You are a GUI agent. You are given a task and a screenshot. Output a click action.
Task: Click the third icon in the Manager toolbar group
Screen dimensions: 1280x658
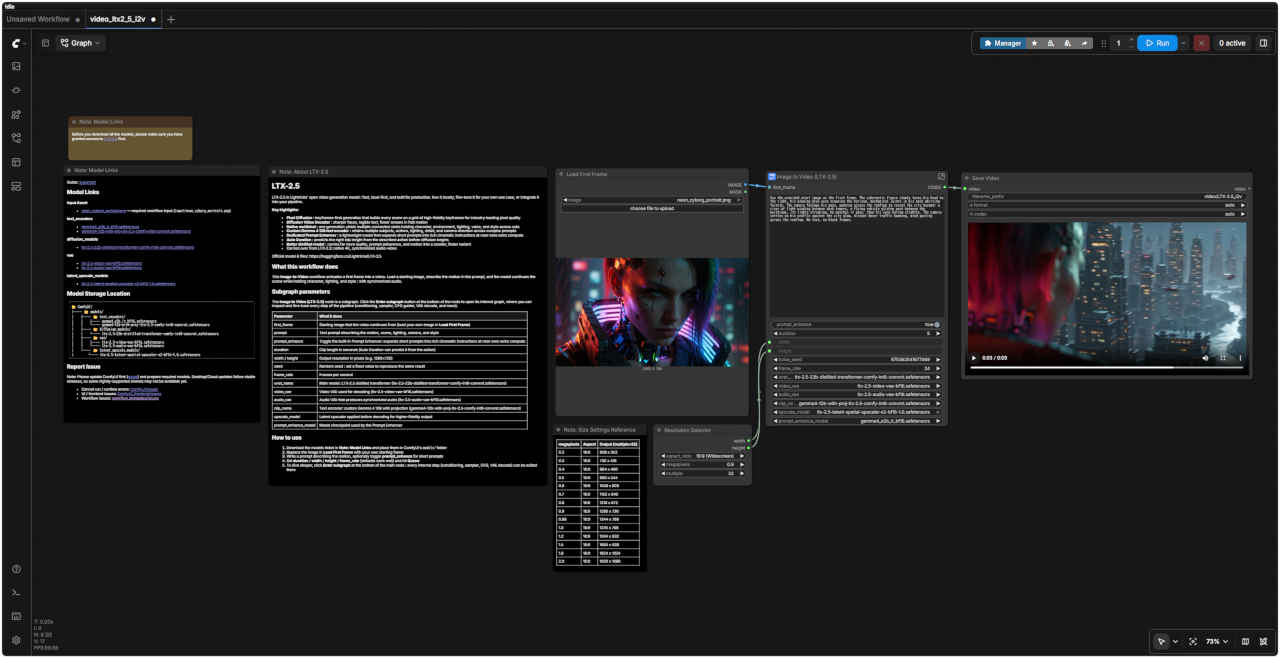[1050, 43]
